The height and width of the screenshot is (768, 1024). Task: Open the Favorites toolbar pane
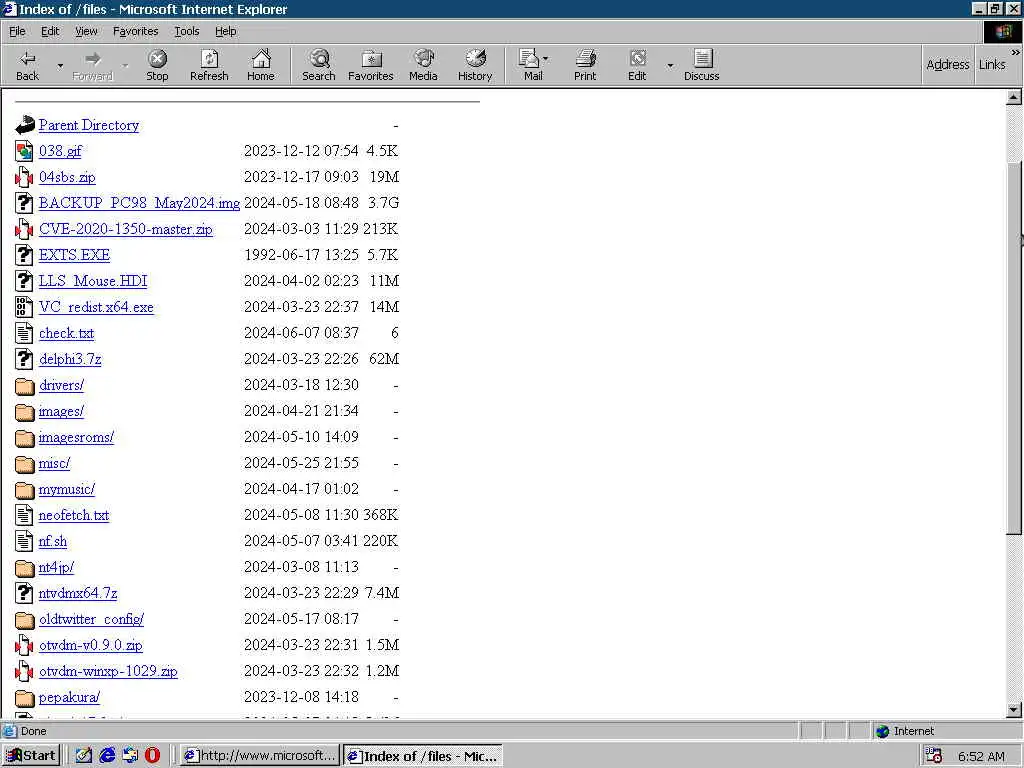coord(371,65)
